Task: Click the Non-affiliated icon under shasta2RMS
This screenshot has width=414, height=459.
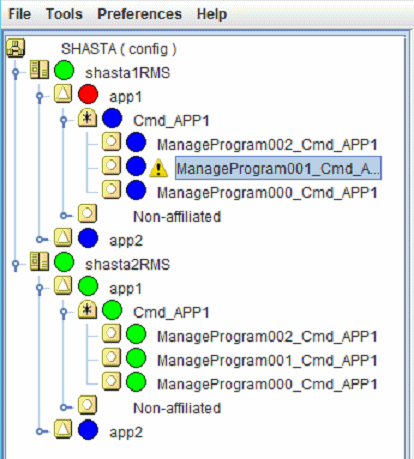Action: 87,405
